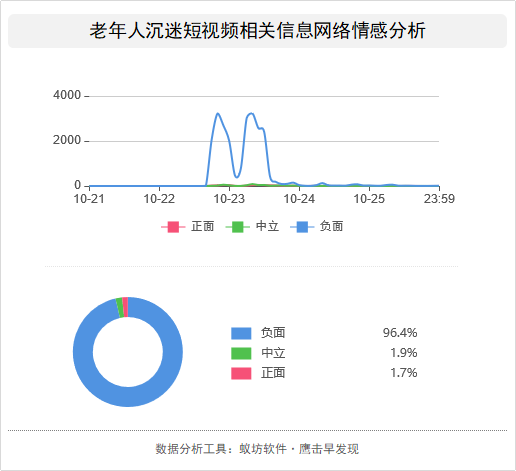Click the 1.7% percentage value
The image size is (516, 471).
tap(404, 373)
